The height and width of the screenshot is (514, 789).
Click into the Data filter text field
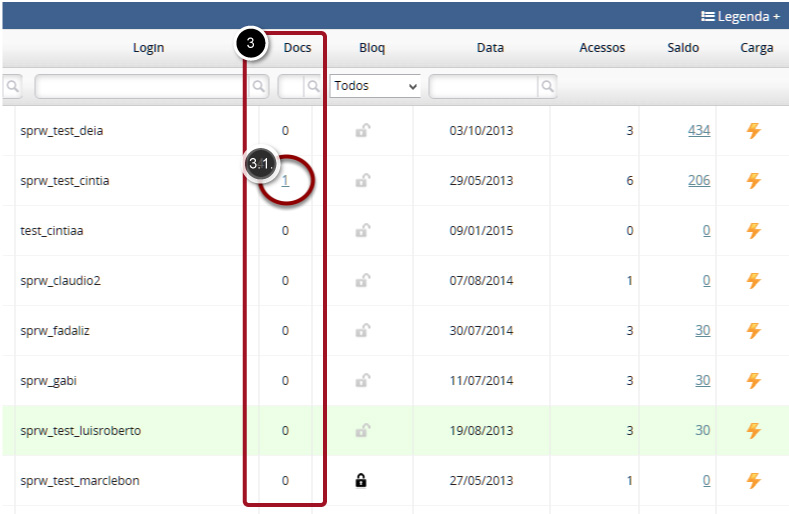[x=483, y=87]
